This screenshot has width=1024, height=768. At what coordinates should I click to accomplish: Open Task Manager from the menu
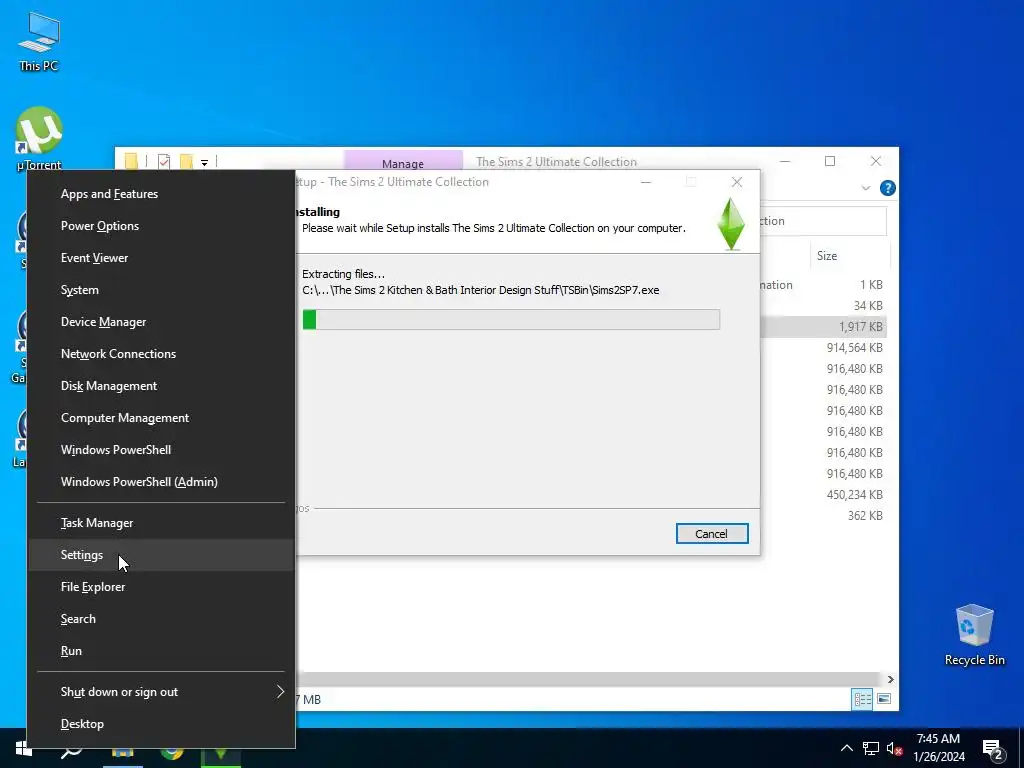[x=161, y=523]
